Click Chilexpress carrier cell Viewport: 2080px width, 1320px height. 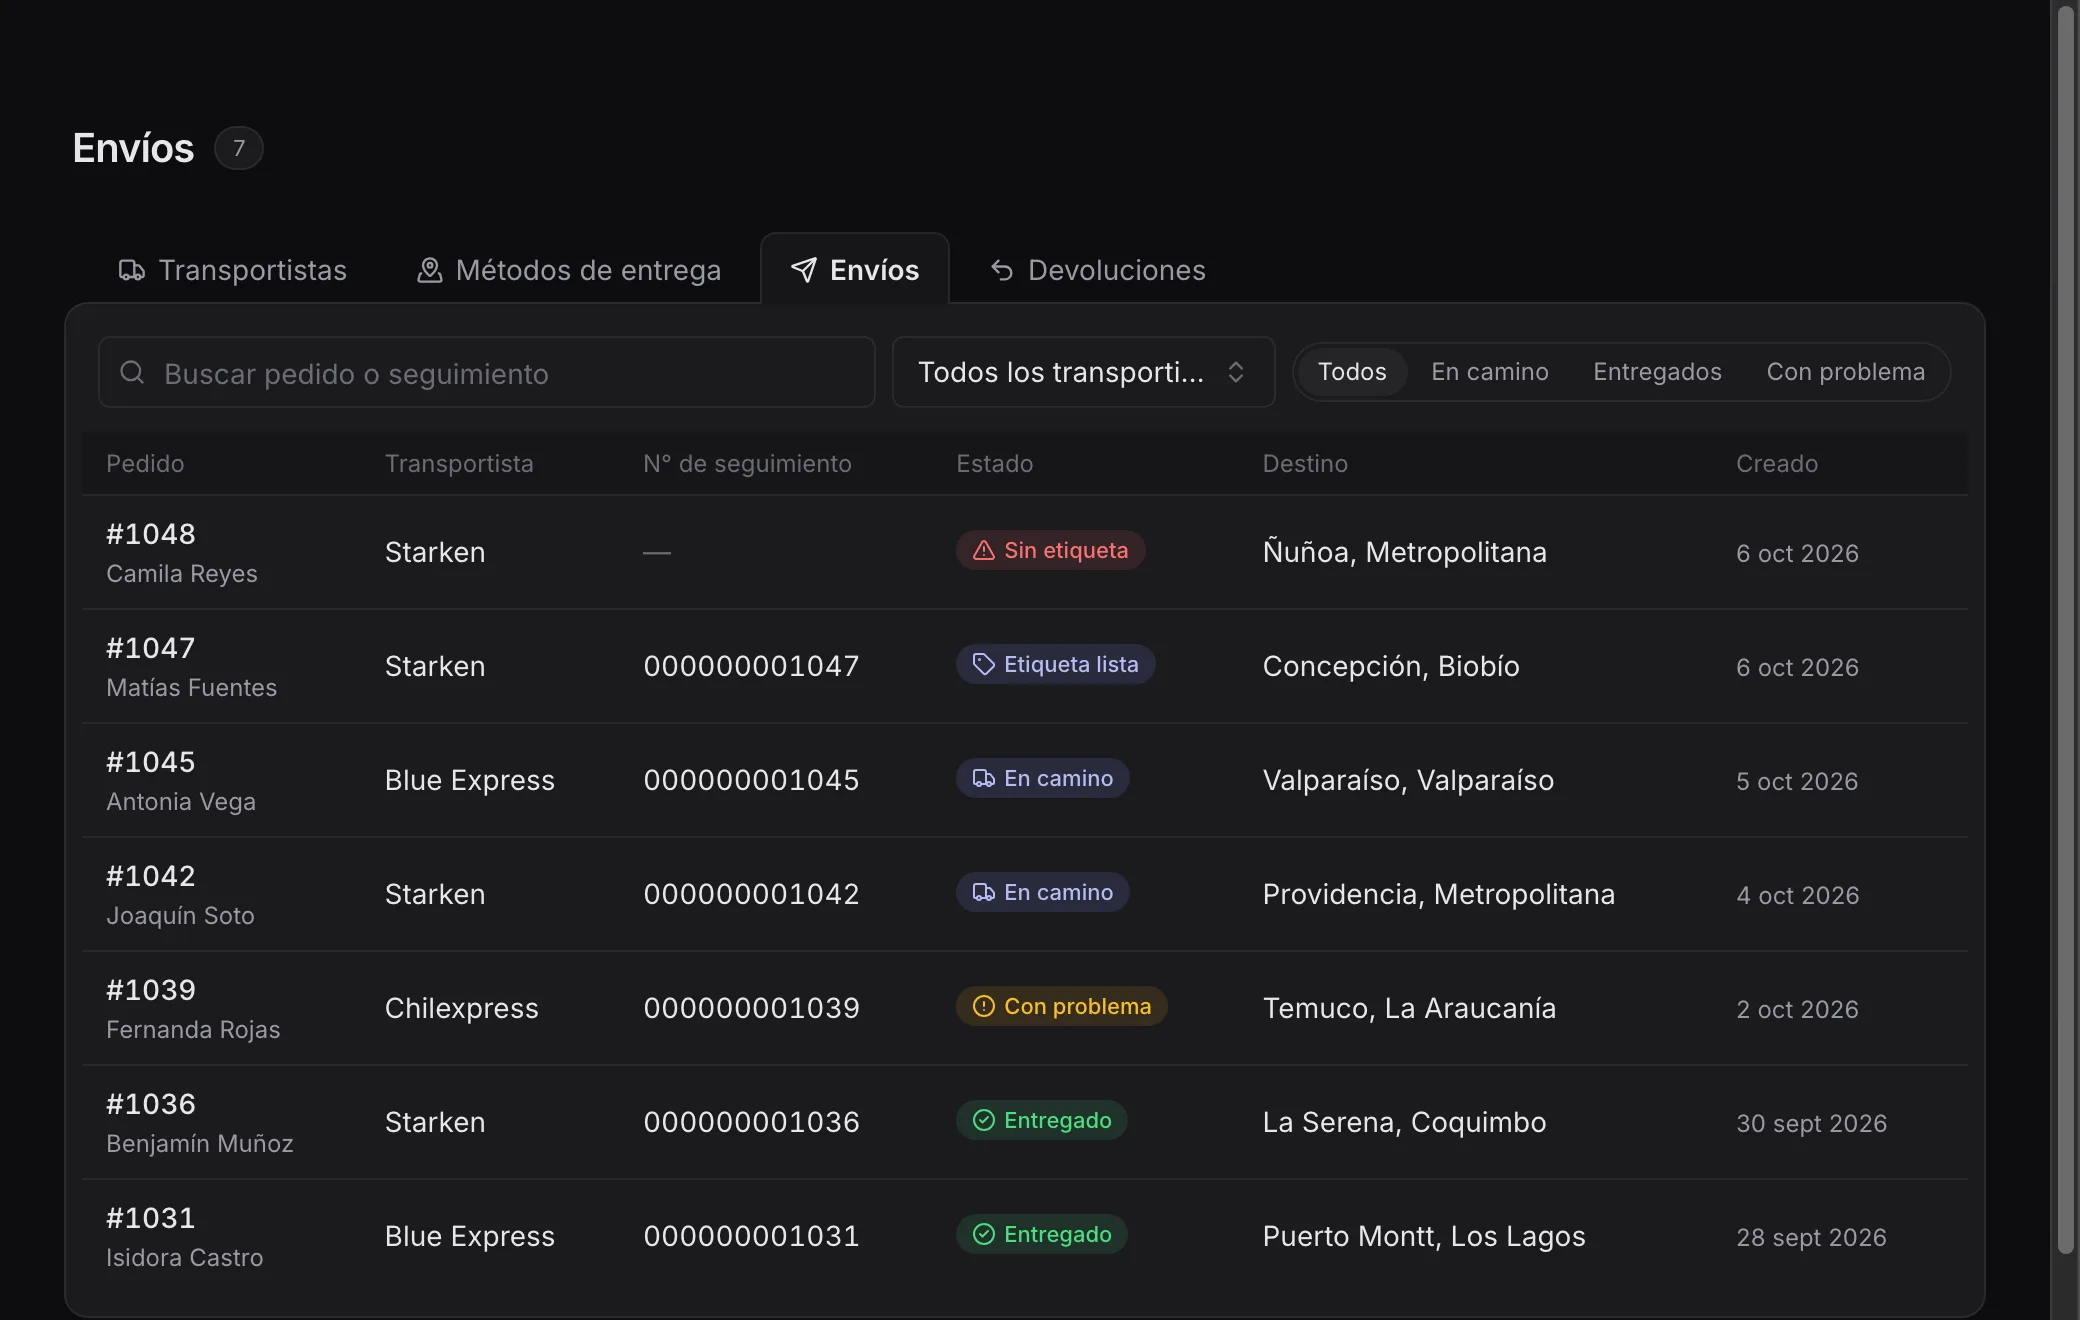461,1008
